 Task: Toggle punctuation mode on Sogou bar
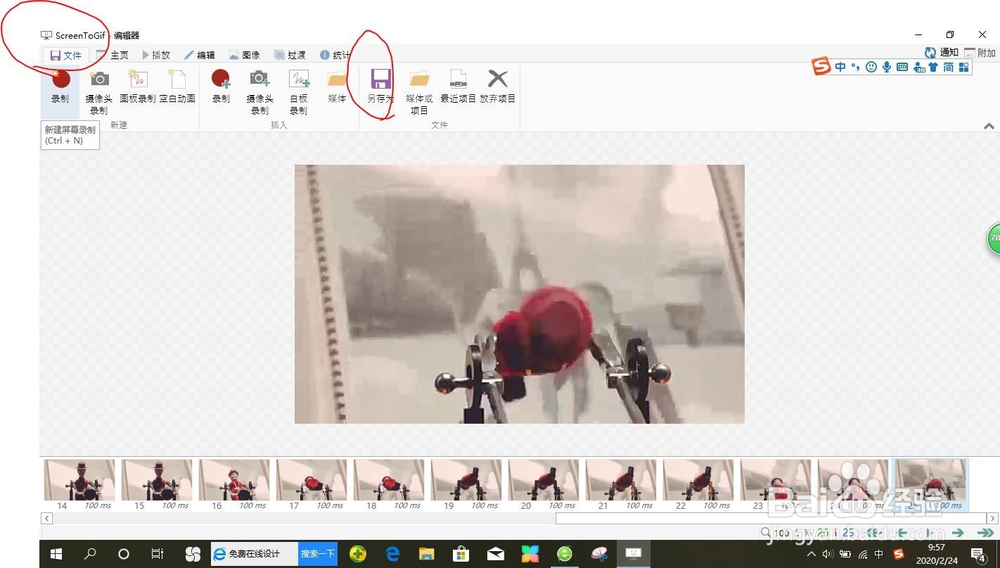pos(856,67)
